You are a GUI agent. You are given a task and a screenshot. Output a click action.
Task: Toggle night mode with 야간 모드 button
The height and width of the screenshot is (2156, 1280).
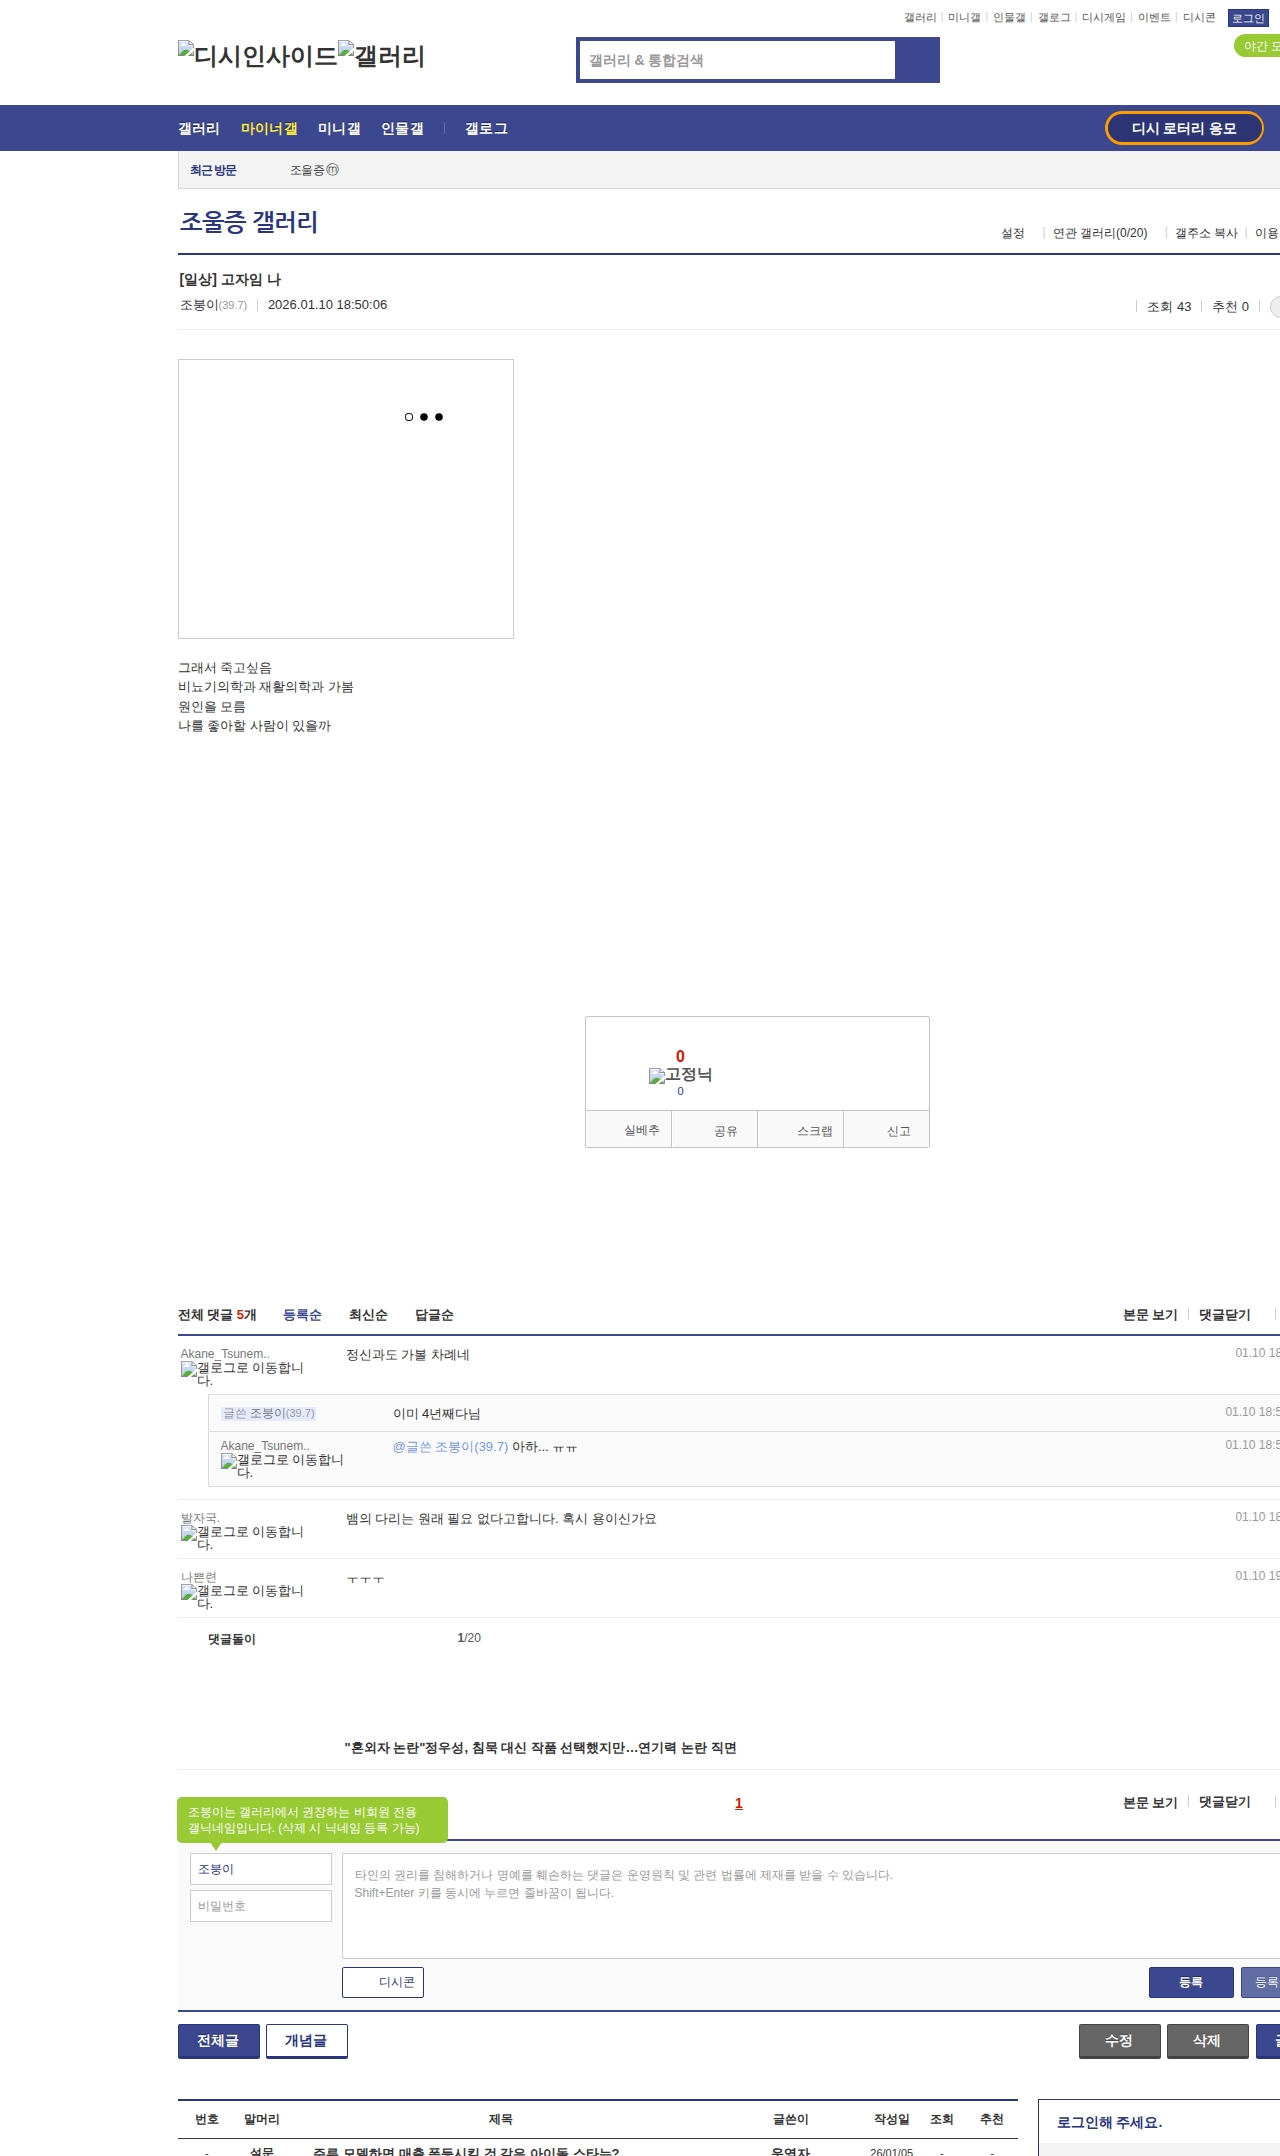1258,46
